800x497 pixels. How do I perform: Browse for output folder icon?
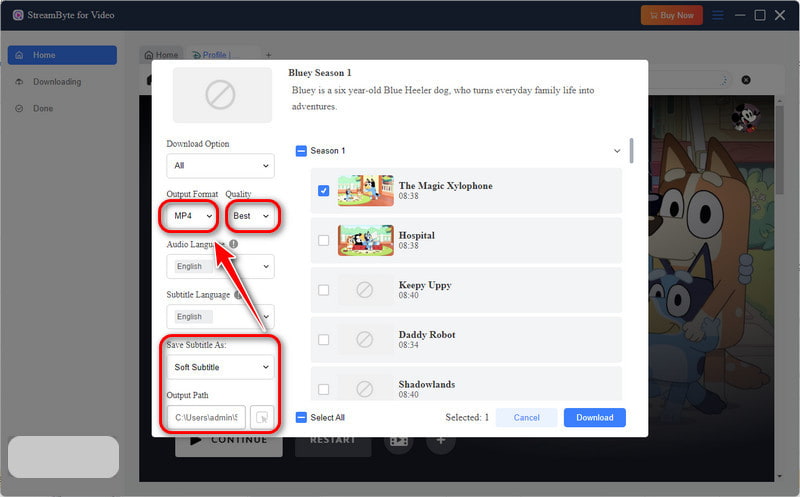point(262,417)
